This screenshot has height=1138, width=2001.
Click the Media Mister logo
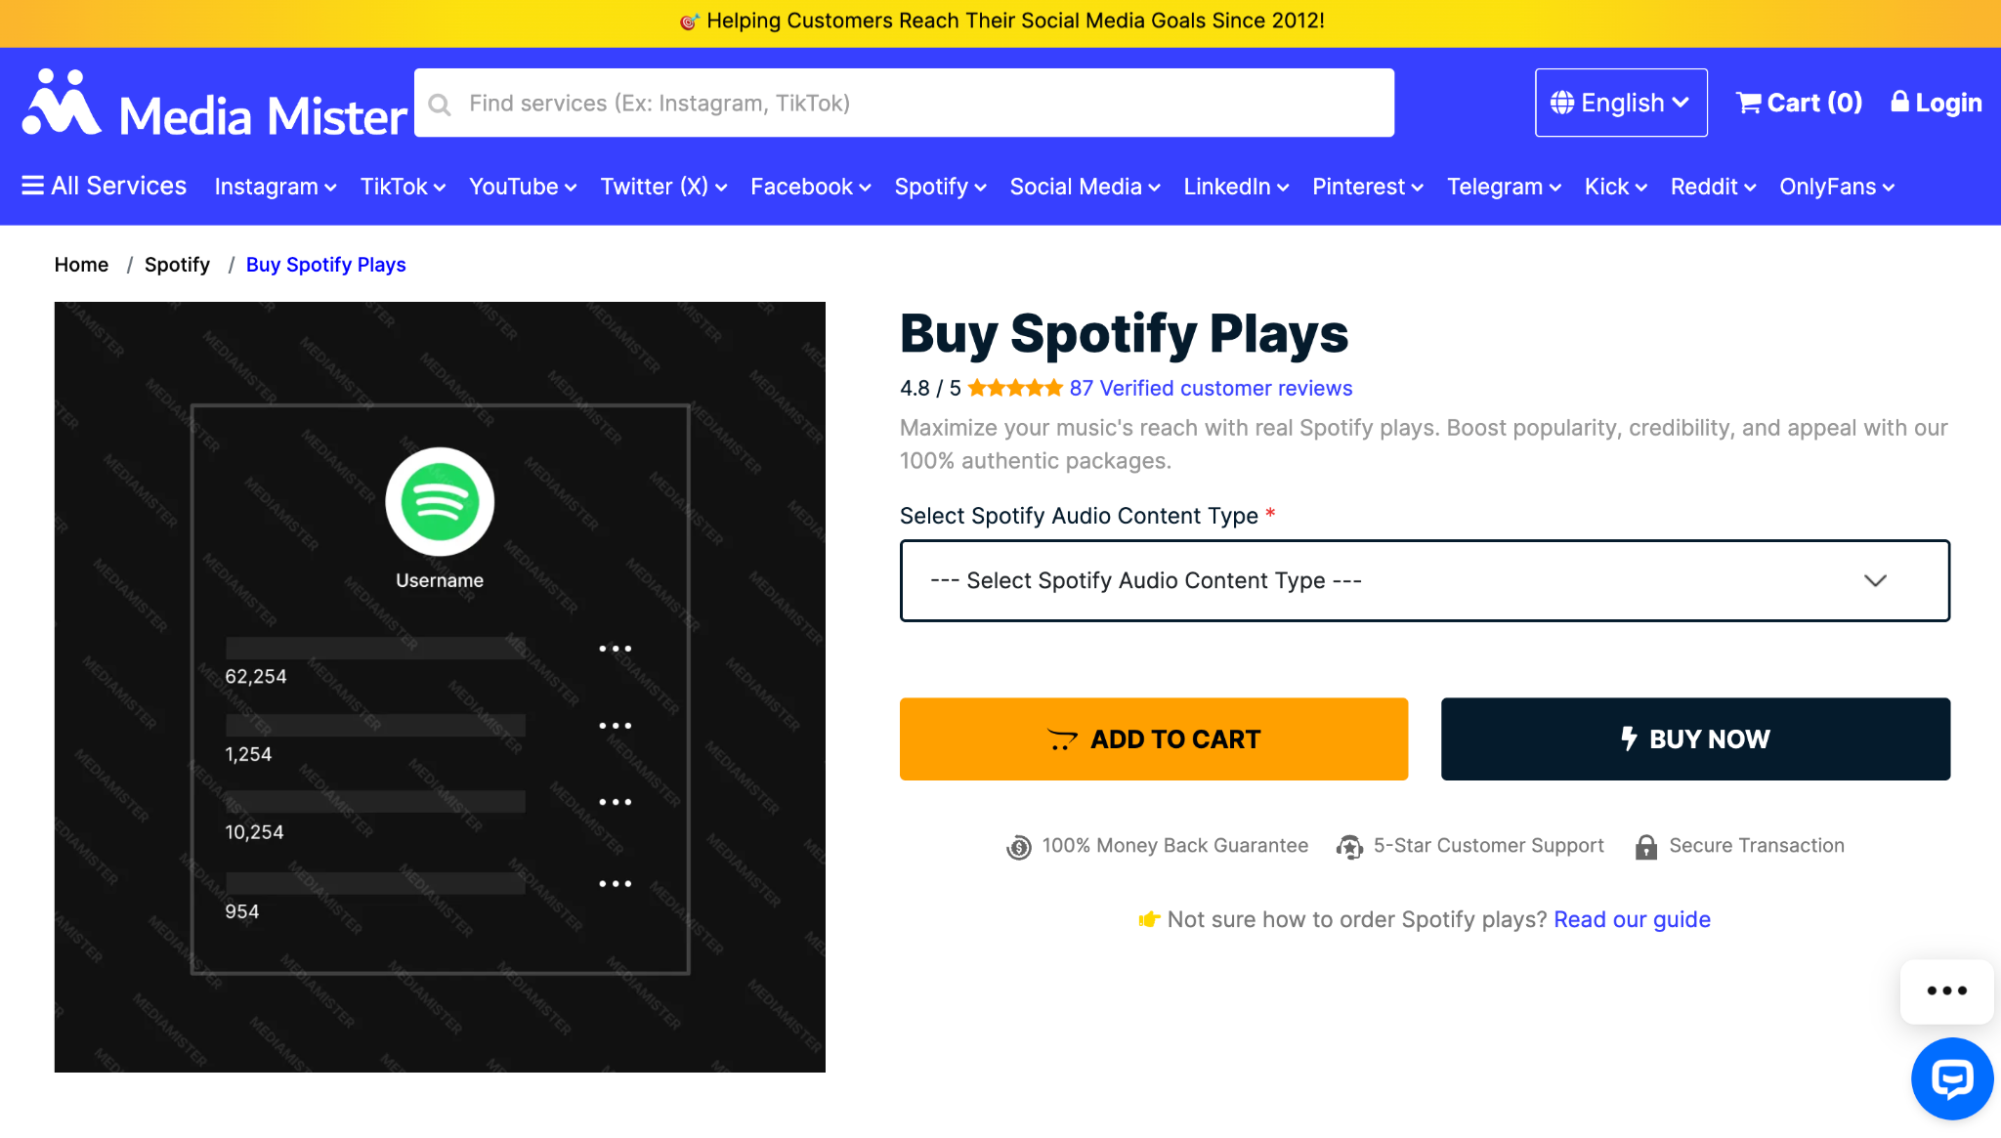pos(214,104)
